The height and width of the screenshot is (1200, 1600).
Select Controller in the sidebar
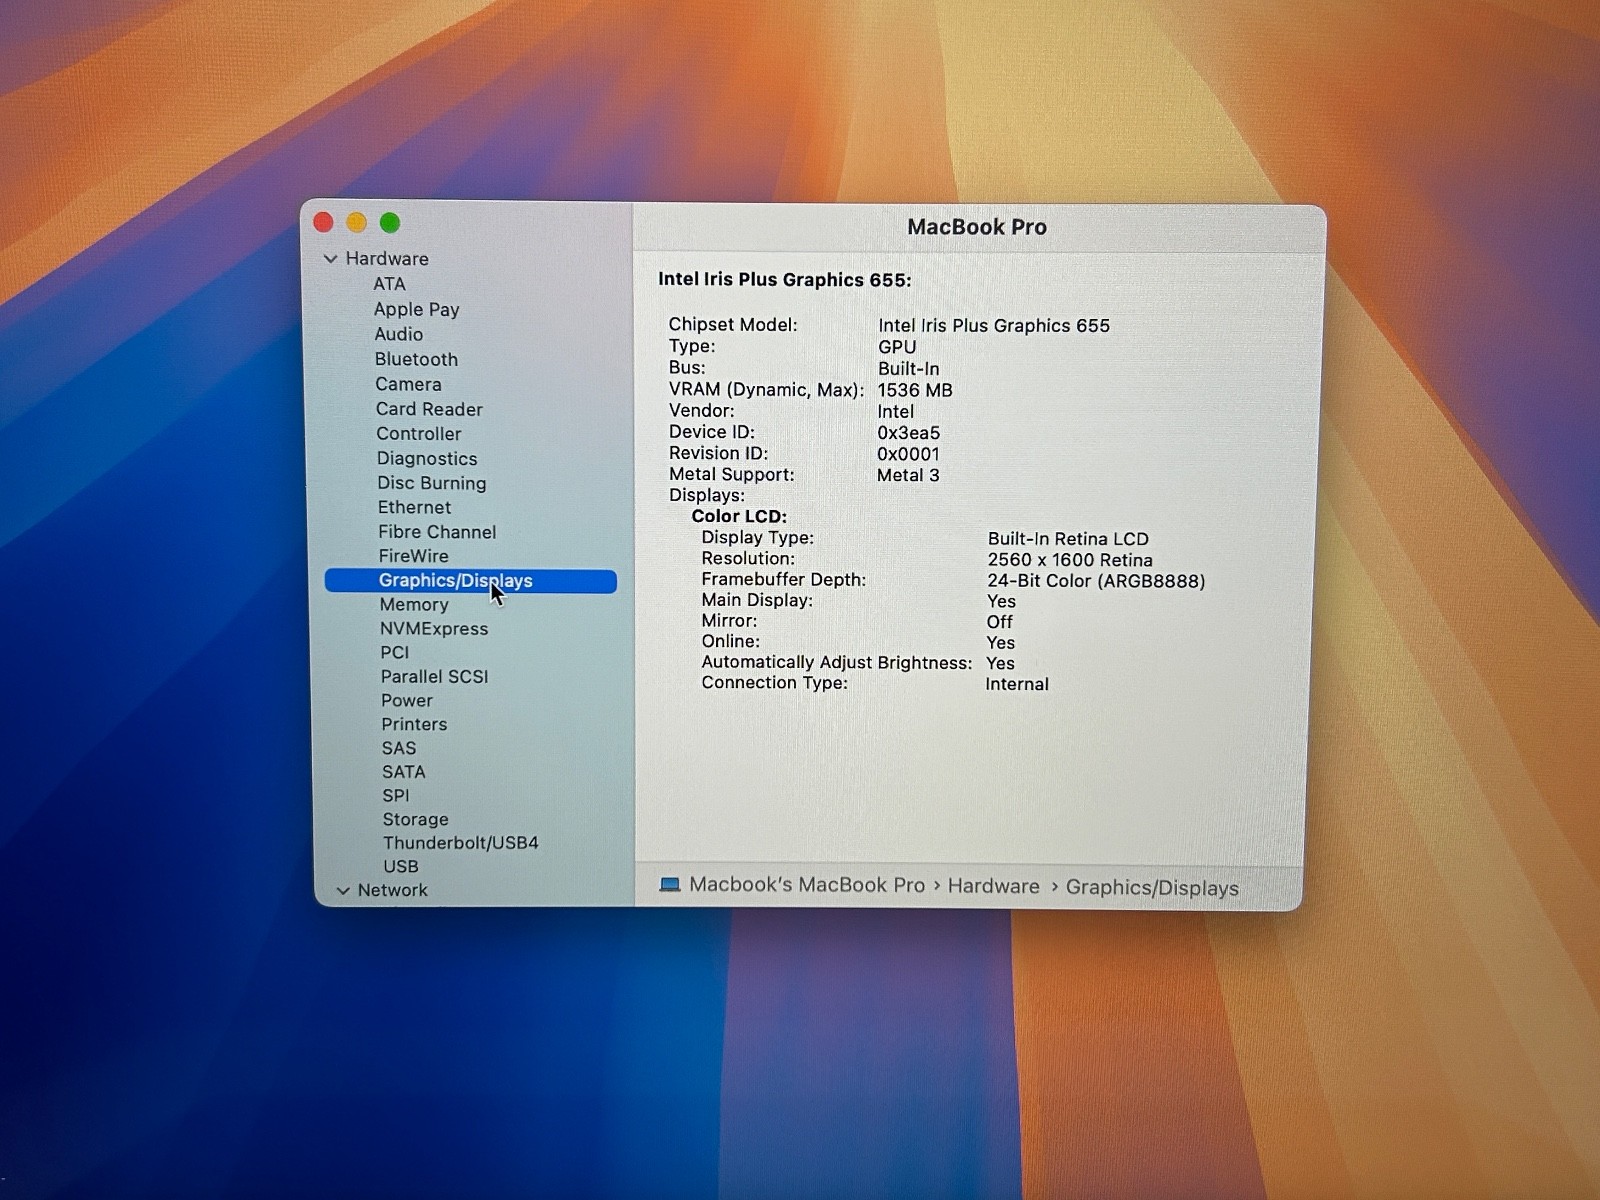(x=419, y=434)
